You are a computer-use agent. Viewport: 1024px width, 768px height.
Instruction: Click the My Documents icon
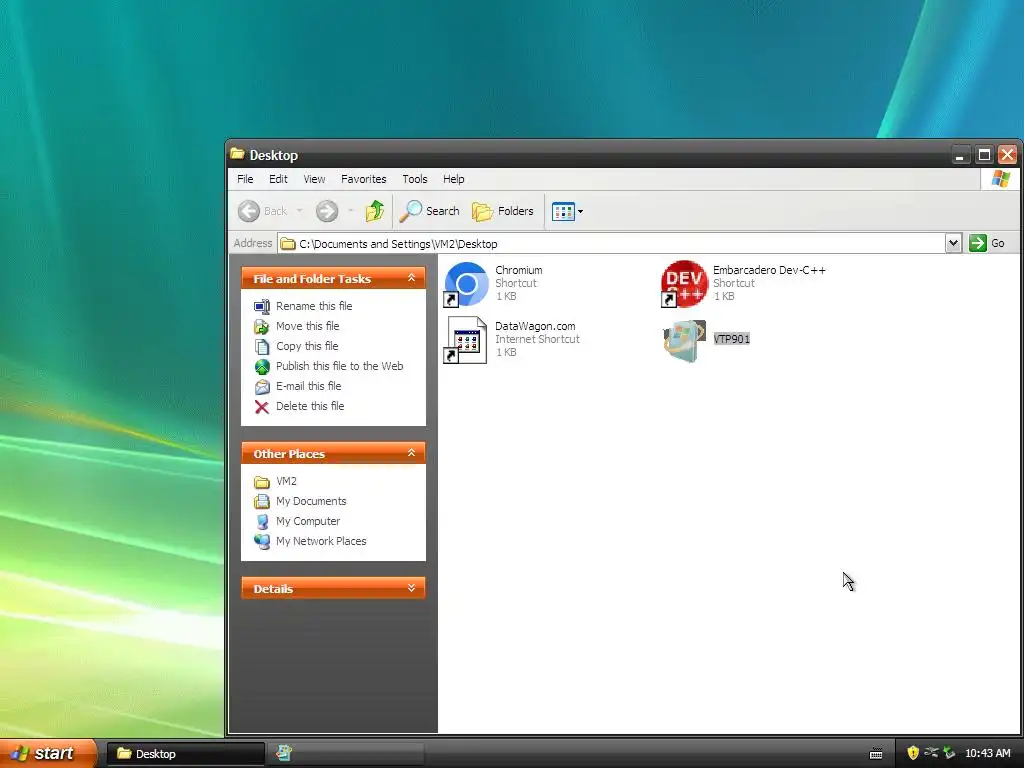[x=262, y=502]
